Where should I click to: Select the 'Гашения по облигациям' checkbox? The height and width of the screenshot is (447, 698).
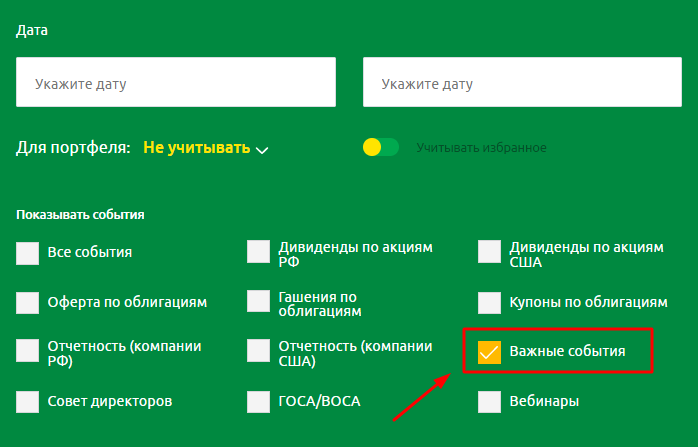(259, 302)
